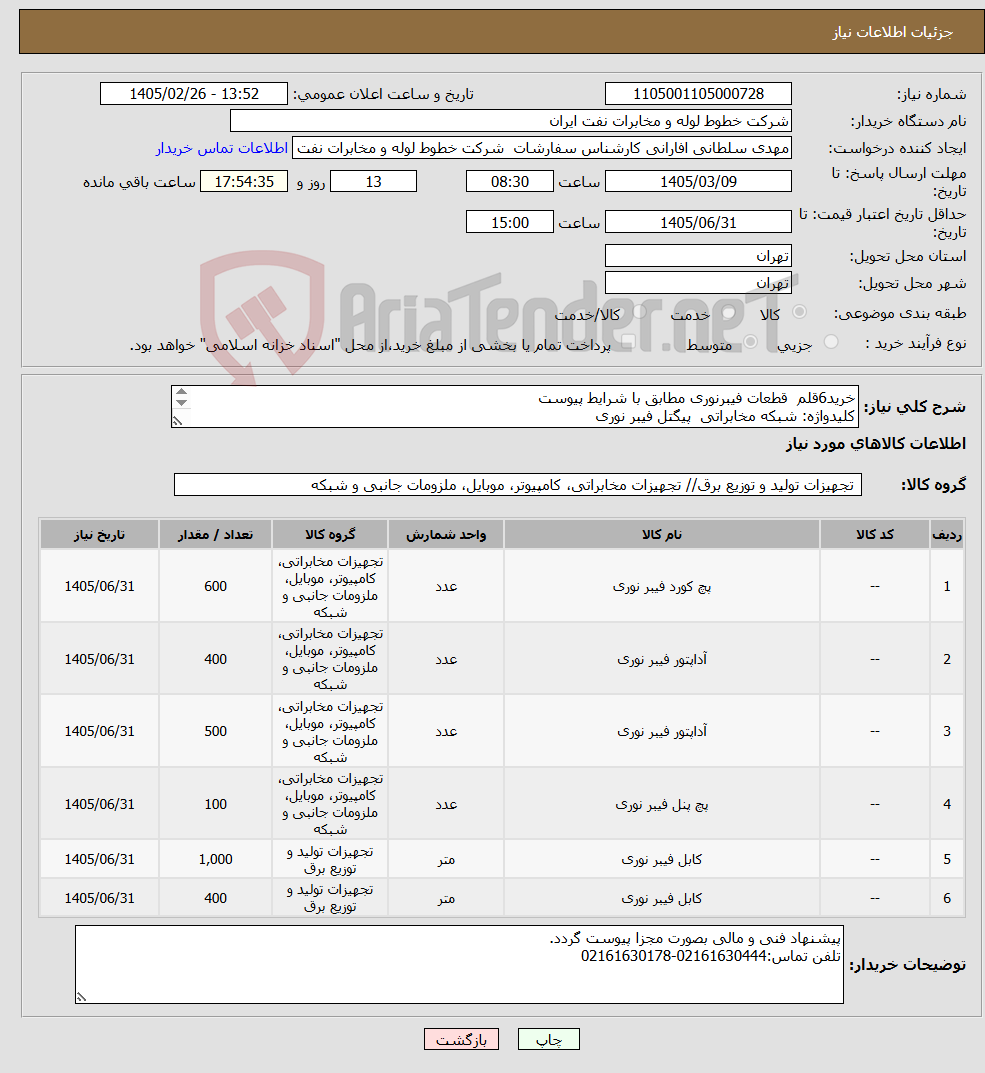Click the delivery province field تهران
The image size is (985, 1073).
pos(698,256)
